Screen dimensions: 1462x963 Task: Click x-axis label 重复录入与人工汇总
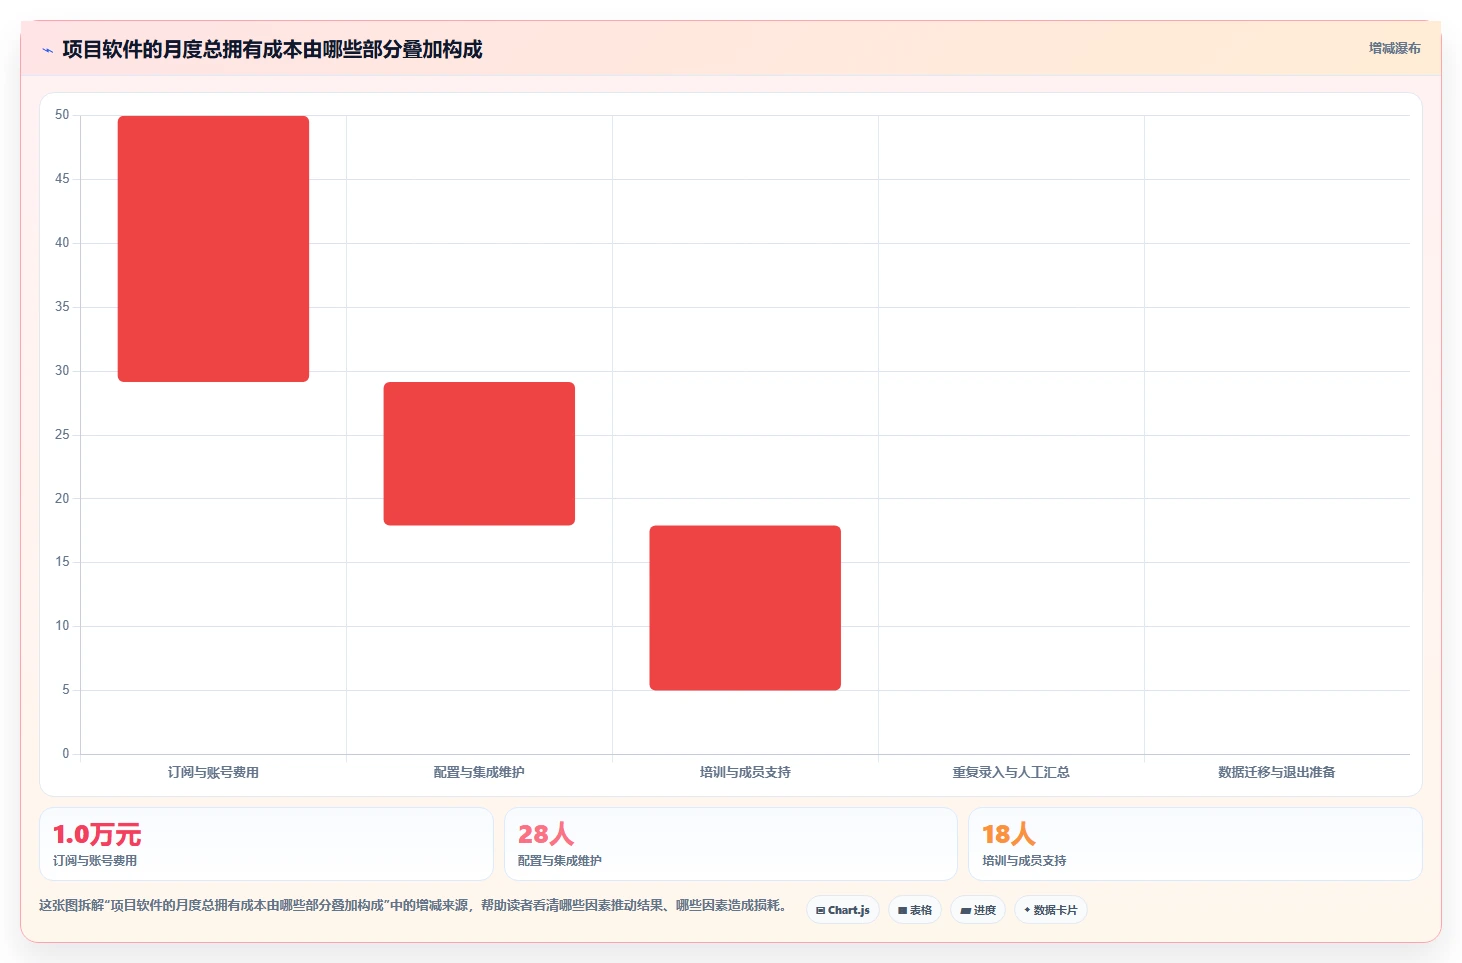click(x=1011, y=772)
